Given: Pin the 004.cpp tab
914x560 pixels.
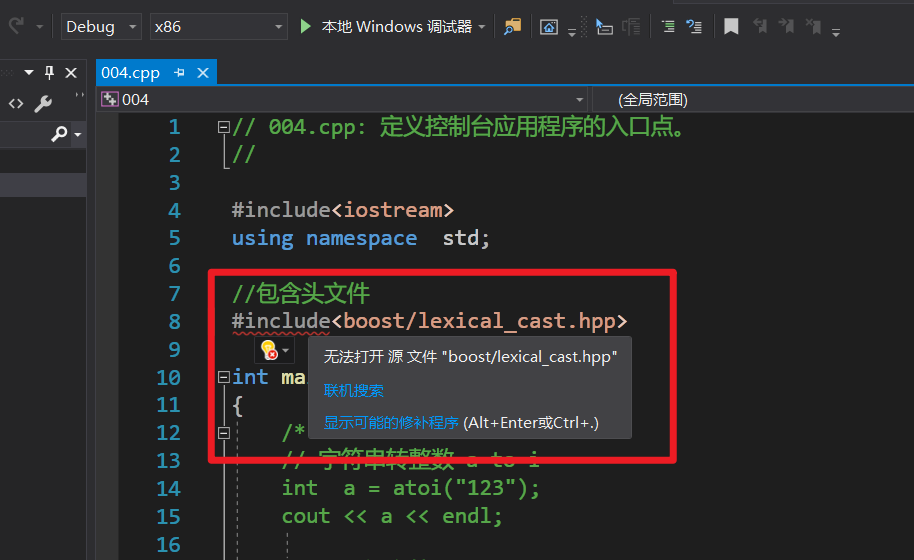Looking at the screenshot, I should click(x=179, y=73).
